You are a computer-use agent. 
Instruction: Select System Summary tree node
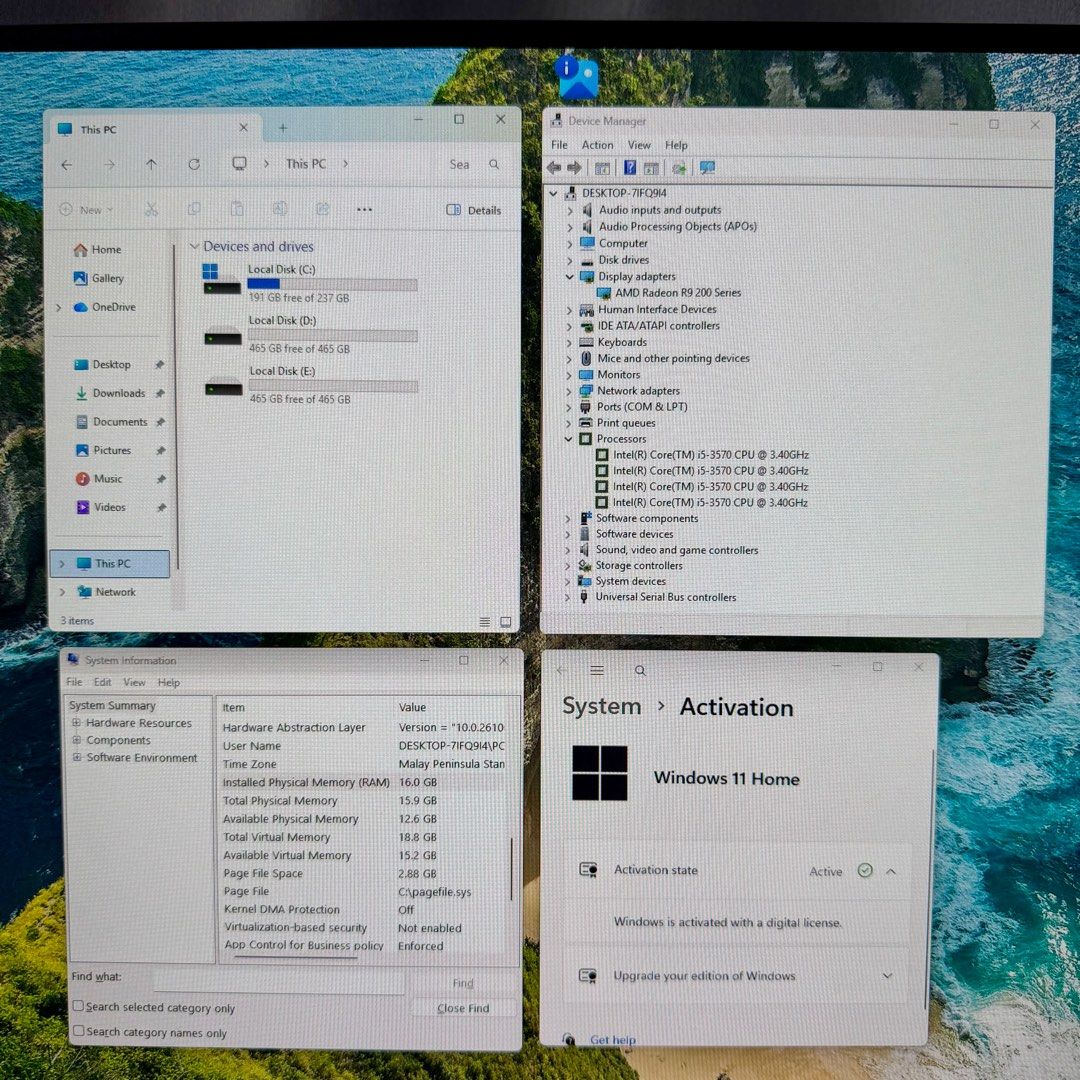112,705
